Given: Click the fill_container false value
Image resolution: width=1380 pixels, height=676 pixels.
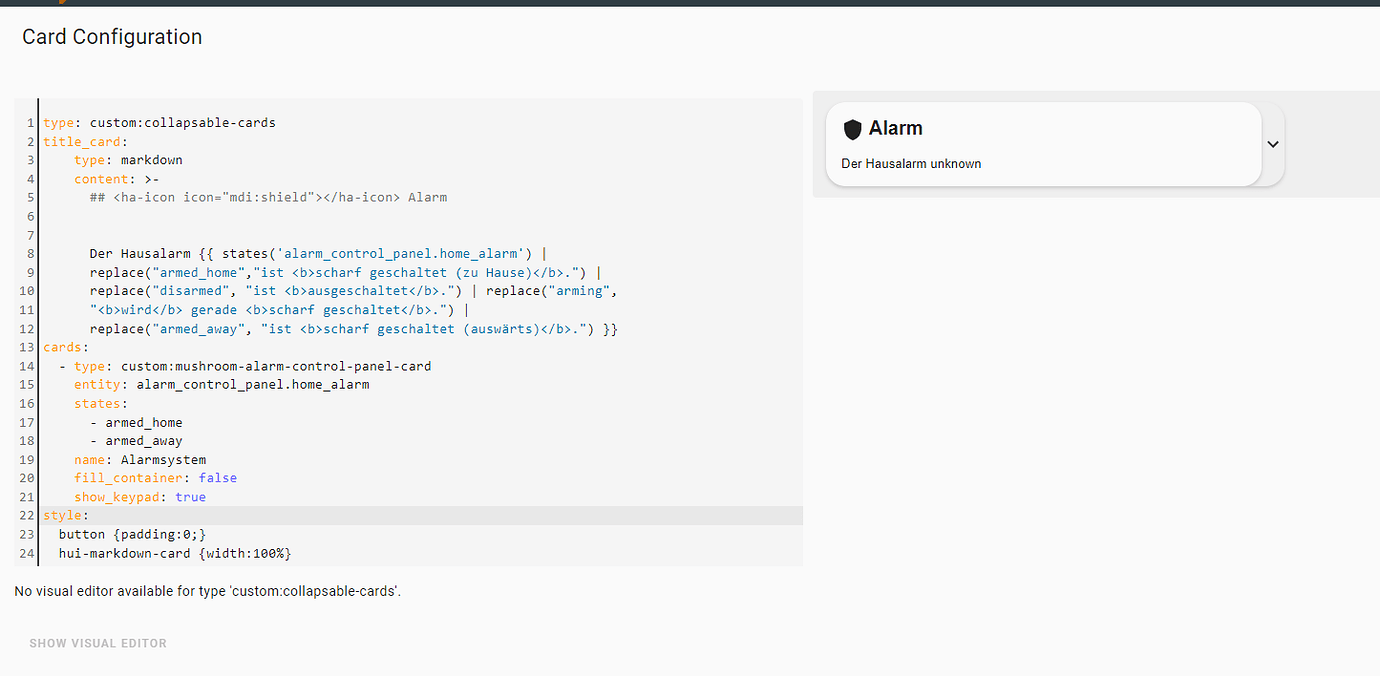Looking at the screenshot, I should pos(218,478).
